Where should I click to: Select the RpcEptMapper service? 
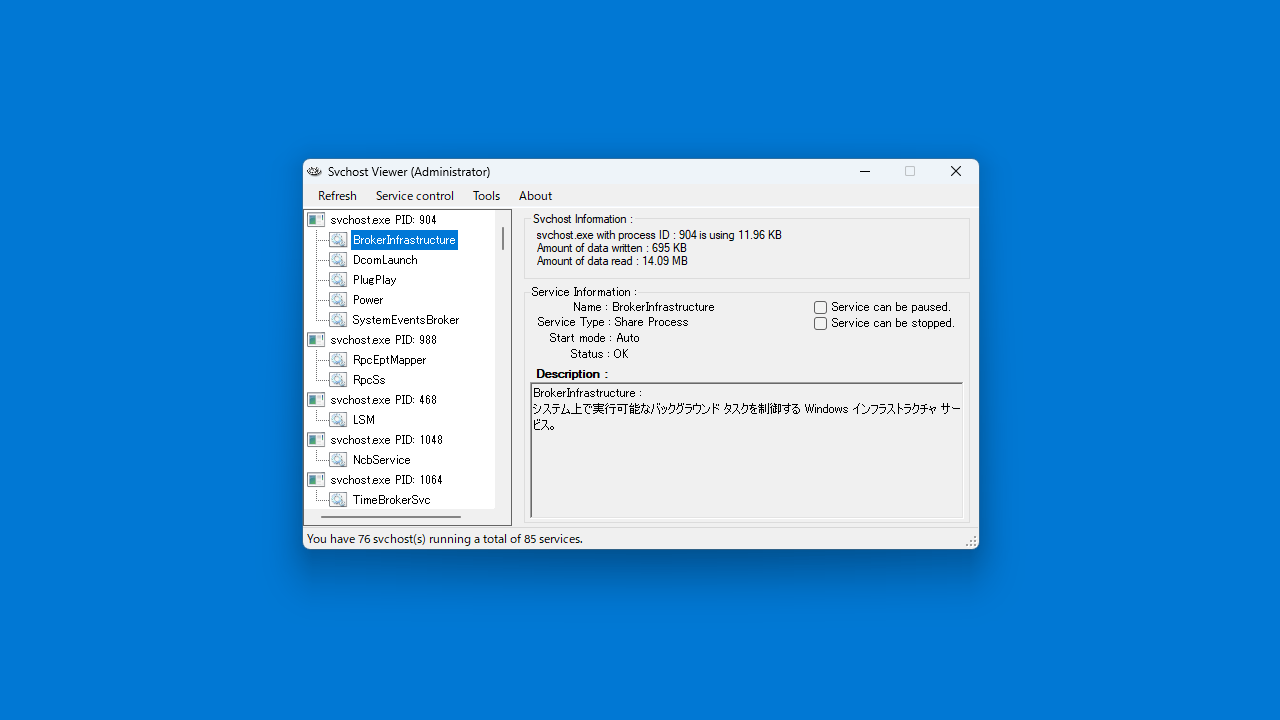[x=389, y=360]
